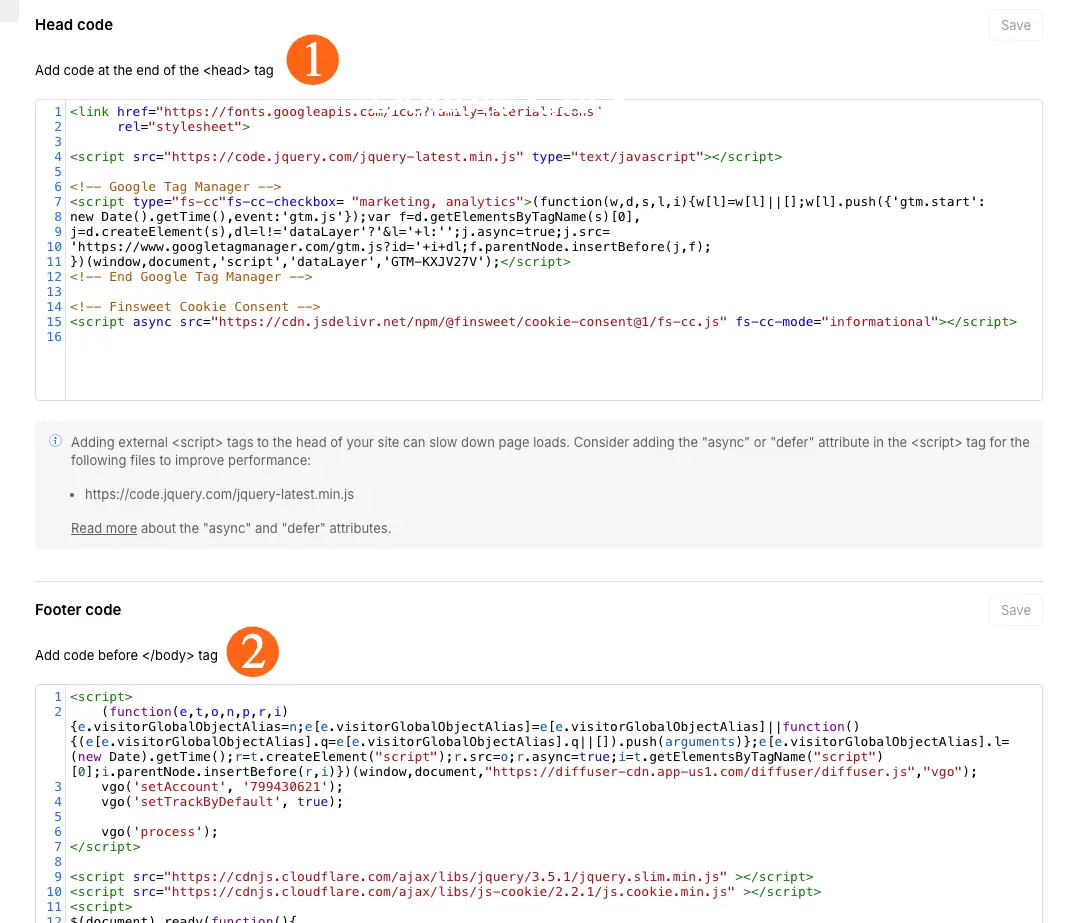Click the 'new Date().getTime()' line in head code
Image resolution: width=1067 pixels, height=923 pixels.
click(x=355, y=216)
